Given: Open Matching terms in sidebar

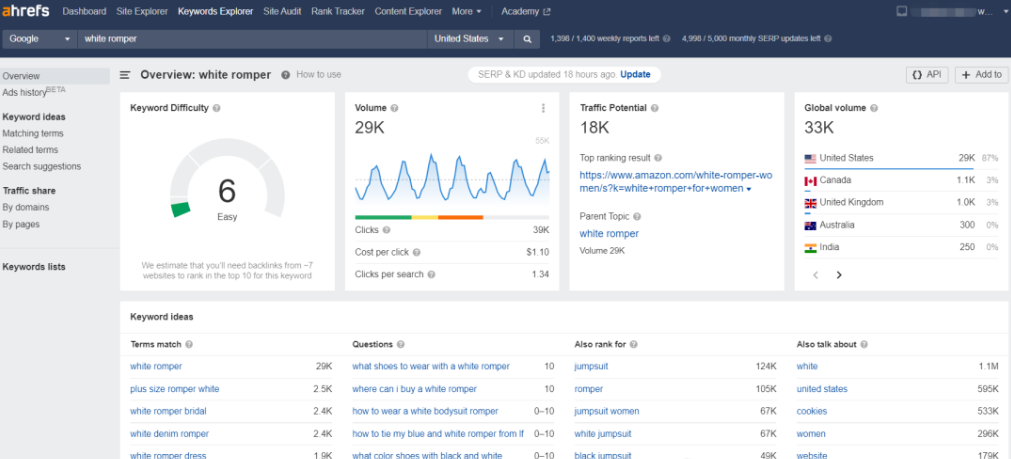Looking at the screenshot, I should point(33,133).
